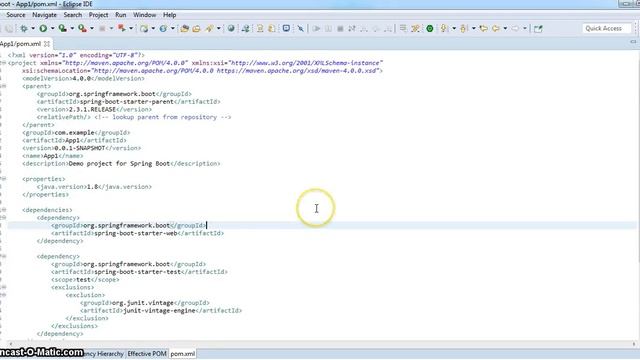Image resolution: width=640 pixels, height=360 pixels.
Task: Click on spring-boot-starter-web artifactId text
Action: click(136, 233)
